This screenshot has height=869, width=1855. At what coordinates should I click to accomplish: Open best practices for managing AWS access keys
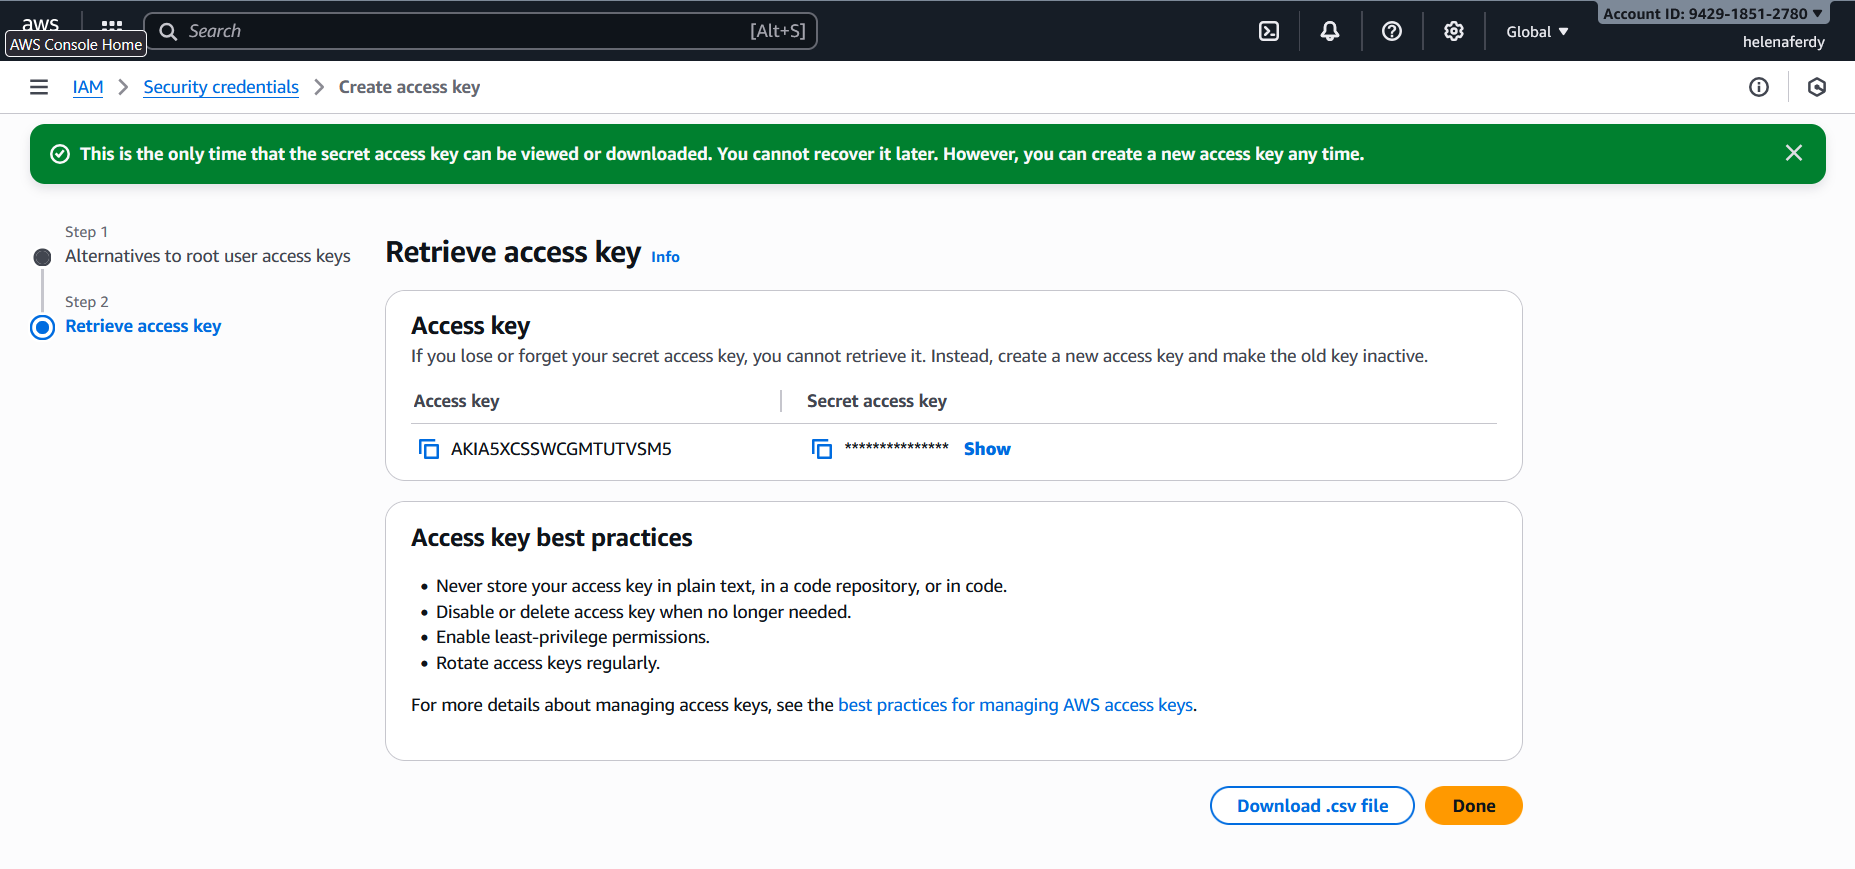tap(1015, 705)
